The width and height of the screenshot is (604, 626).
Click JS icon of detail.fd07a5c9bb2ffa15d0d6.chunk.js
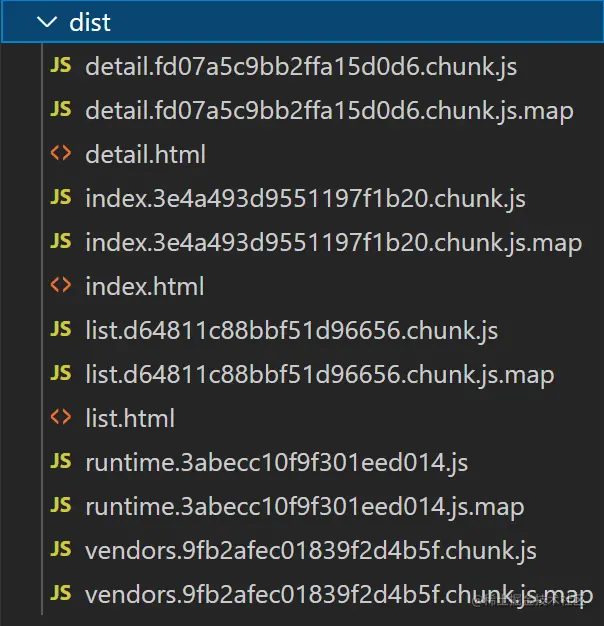click(61, 65)
